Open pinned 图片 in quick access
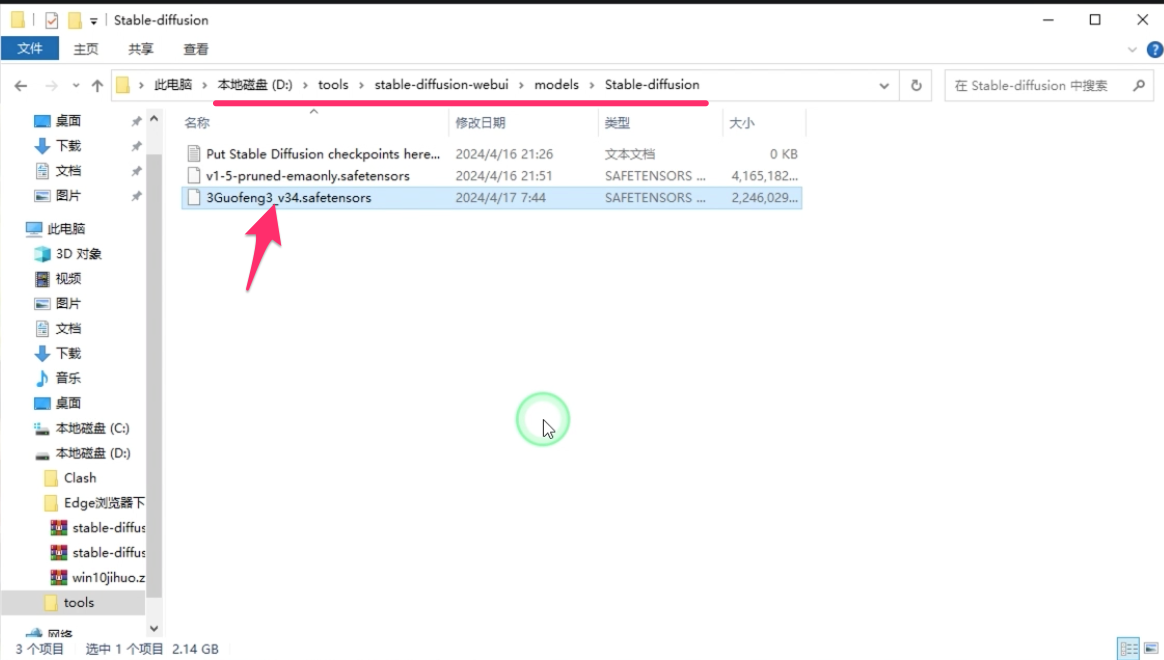This screenshot has height=660, width=1164. 68,195
